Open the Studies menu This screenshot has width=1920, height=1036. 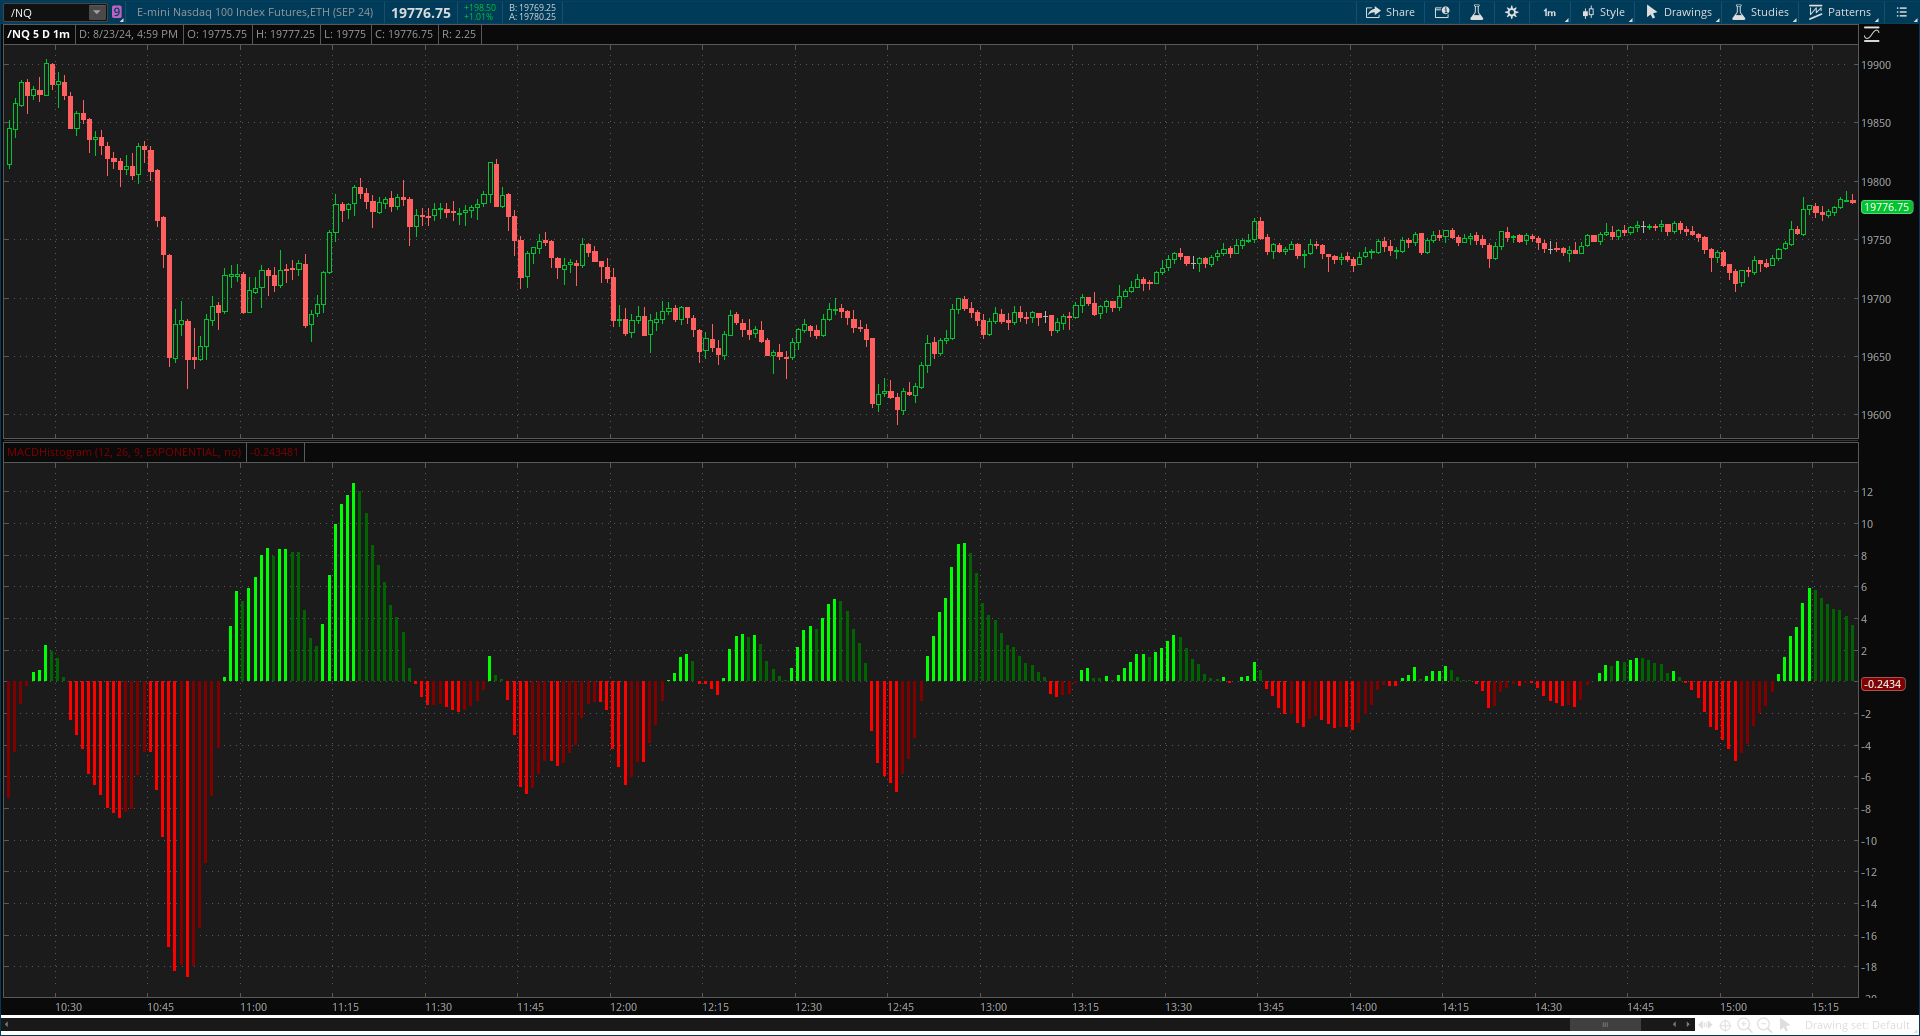point(1761,12)
